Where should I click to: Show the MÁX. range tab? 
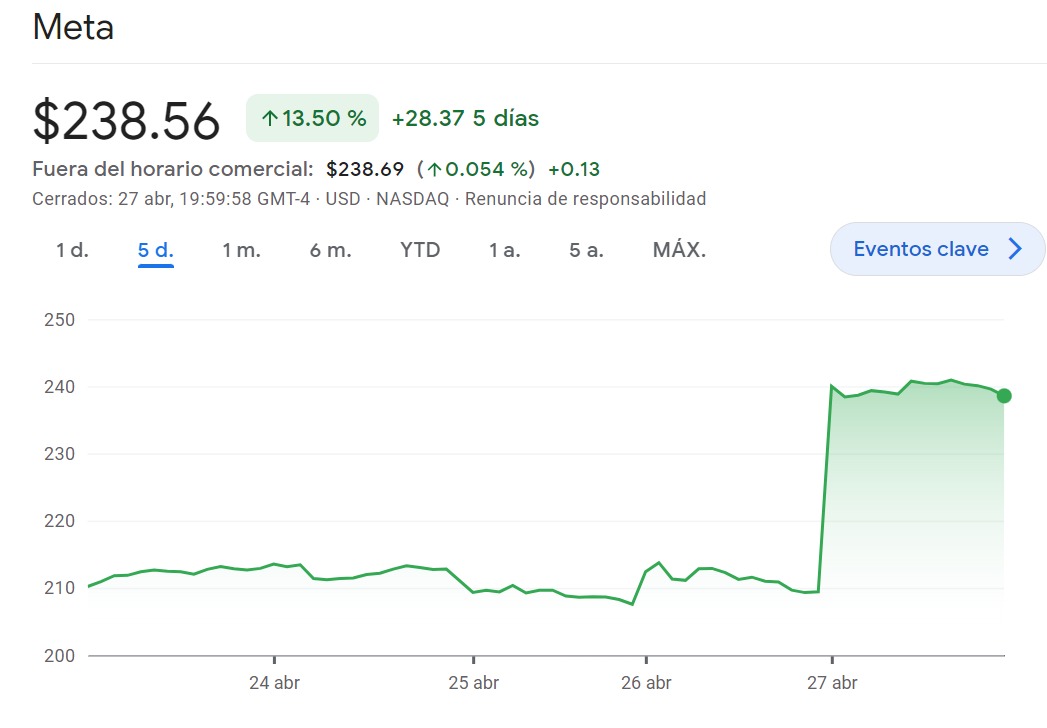pyautogui.click(x=679, y=249)
